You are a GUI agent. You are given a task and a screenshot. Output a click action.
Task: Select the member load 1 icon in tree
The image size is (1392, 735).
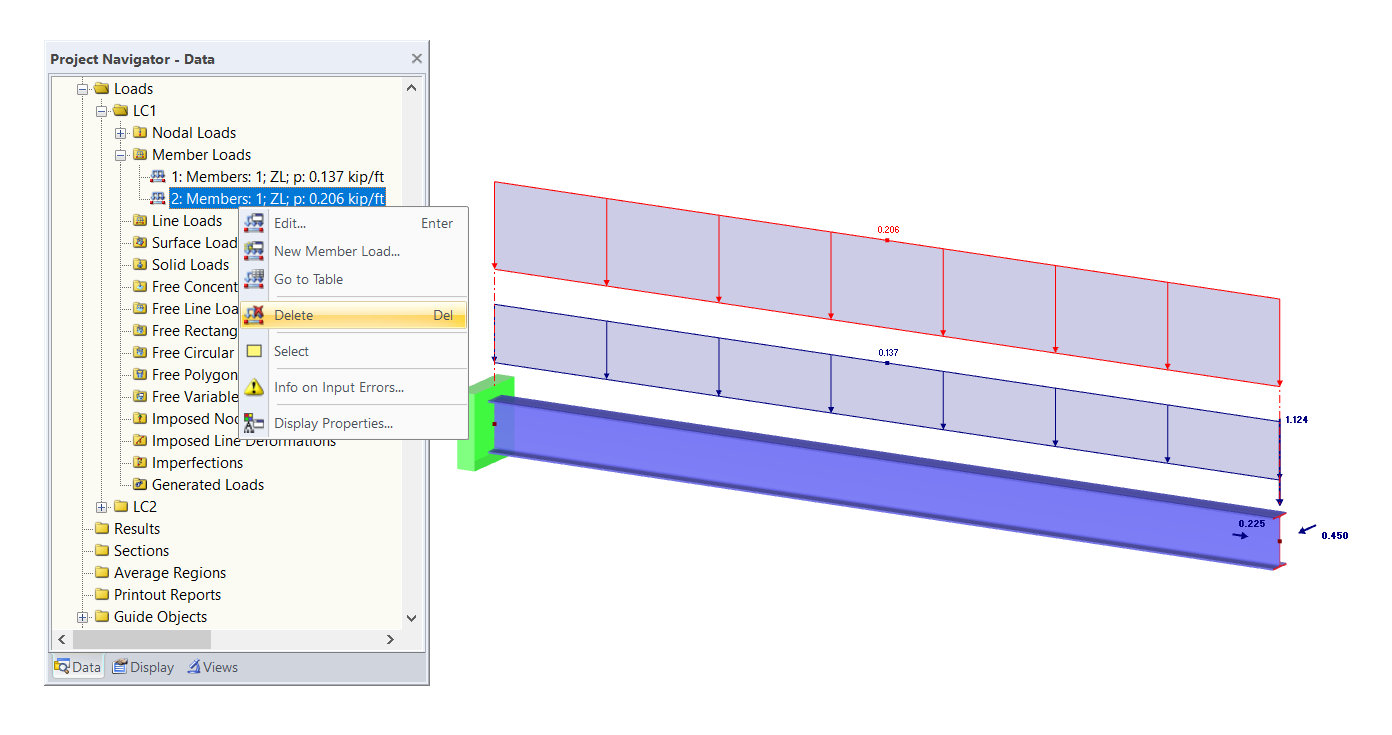[157, 176]
